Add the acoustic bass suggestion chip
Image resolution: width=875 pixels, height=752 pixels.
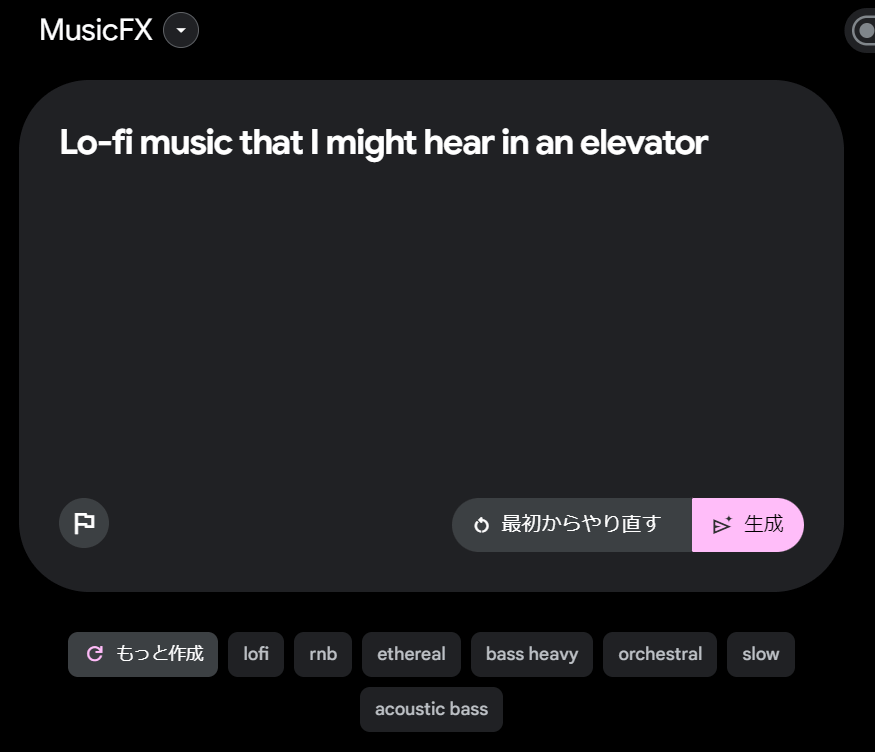point(431,710)
